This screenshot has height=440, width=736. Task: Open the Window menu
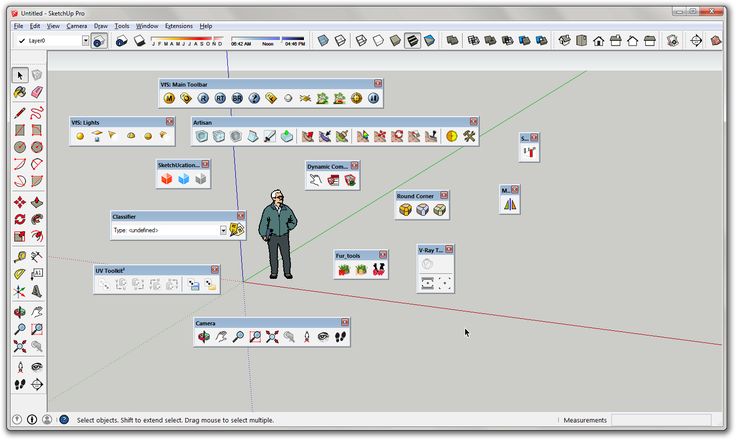point(147,26)
